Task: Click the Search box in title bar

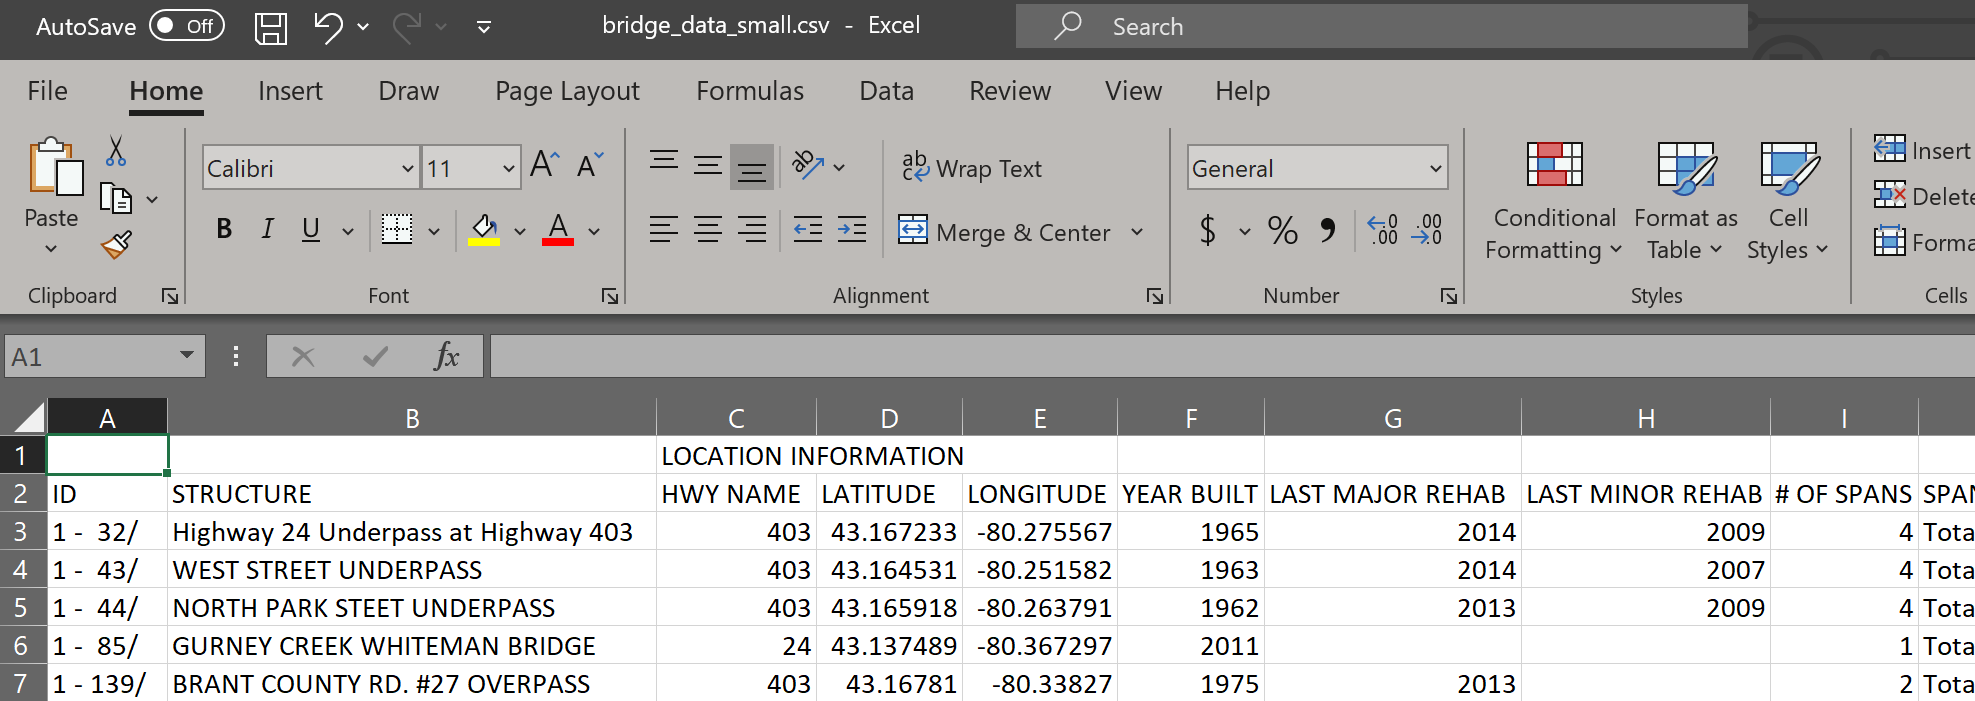Action: 1382,26
